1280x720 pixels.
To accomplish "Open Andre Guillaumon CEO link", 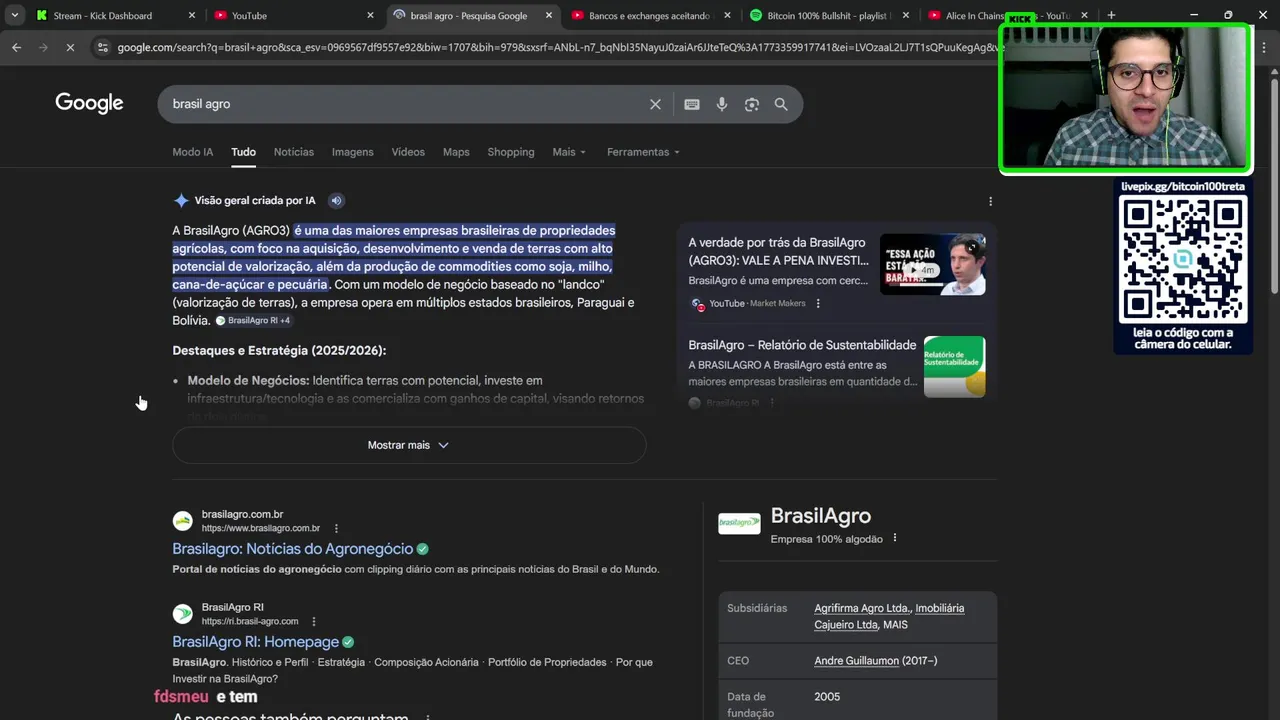I will 856,661.
